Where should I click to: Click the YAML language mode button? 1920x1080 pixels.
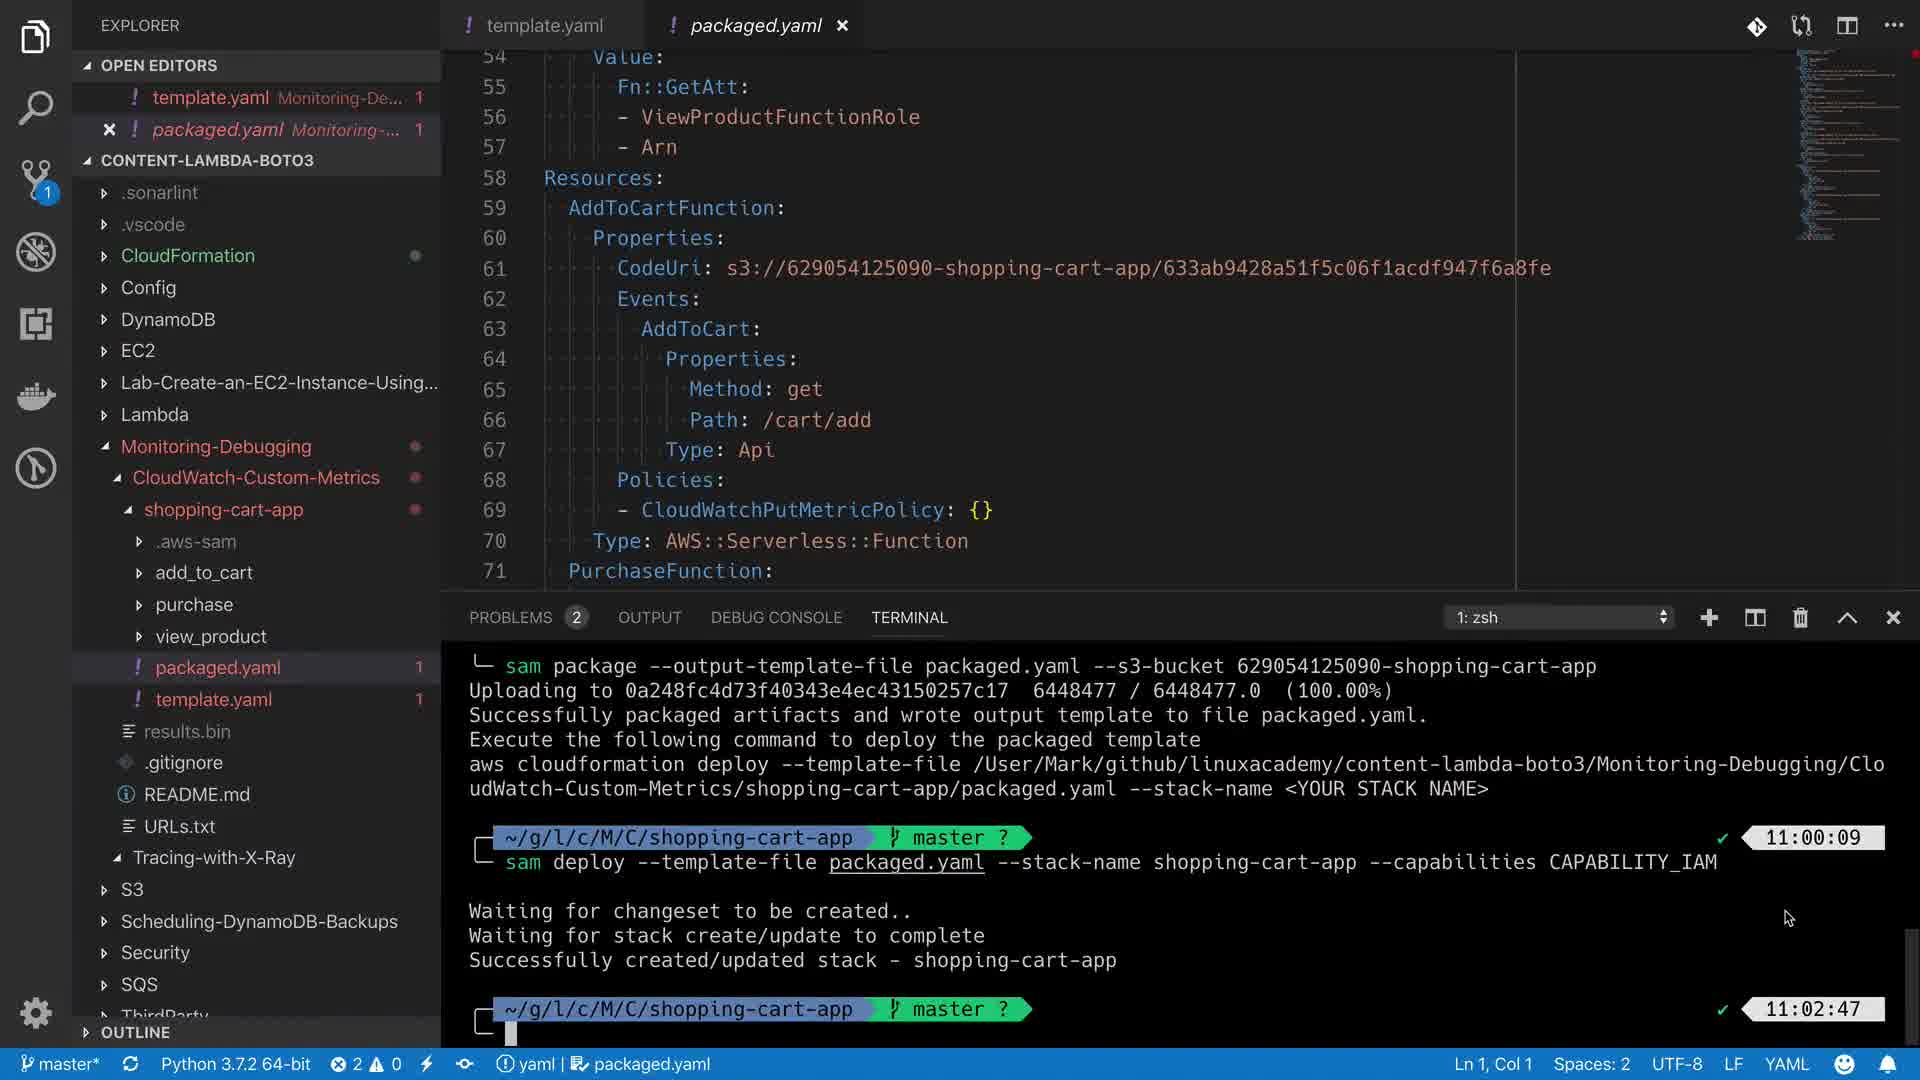coord(1786,1064)
